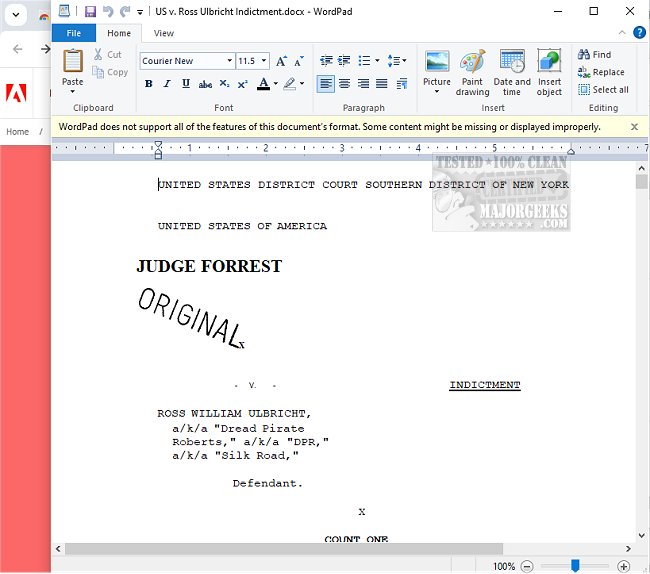Open WordPad Help question mark icon
Image resolution: width=650 pixels, height=574 pixels.
pyautogui.click(x=639, y=32)
